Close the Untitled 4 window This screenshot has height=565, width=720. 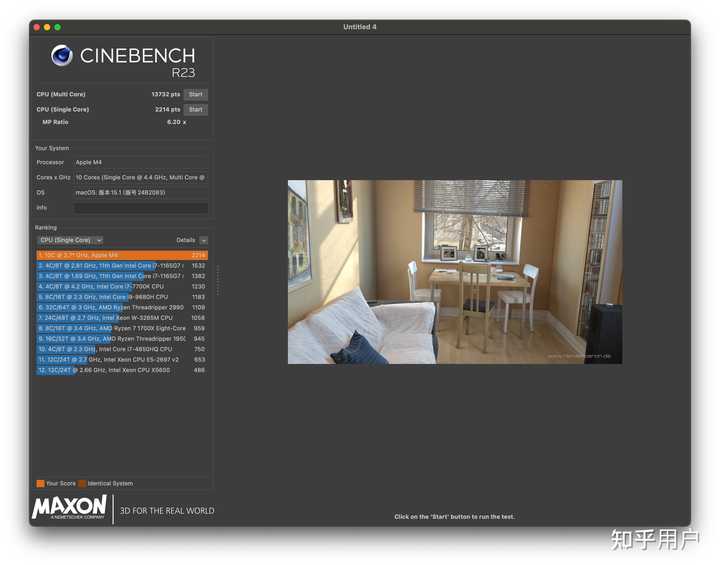coord(37,27)
